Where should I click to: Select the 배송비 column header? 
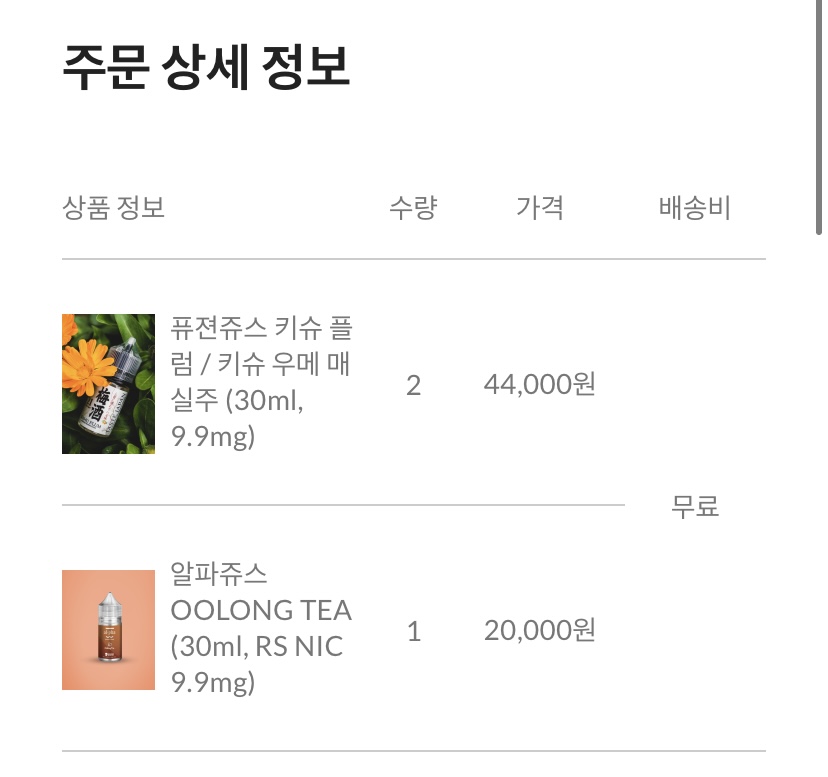695,208
